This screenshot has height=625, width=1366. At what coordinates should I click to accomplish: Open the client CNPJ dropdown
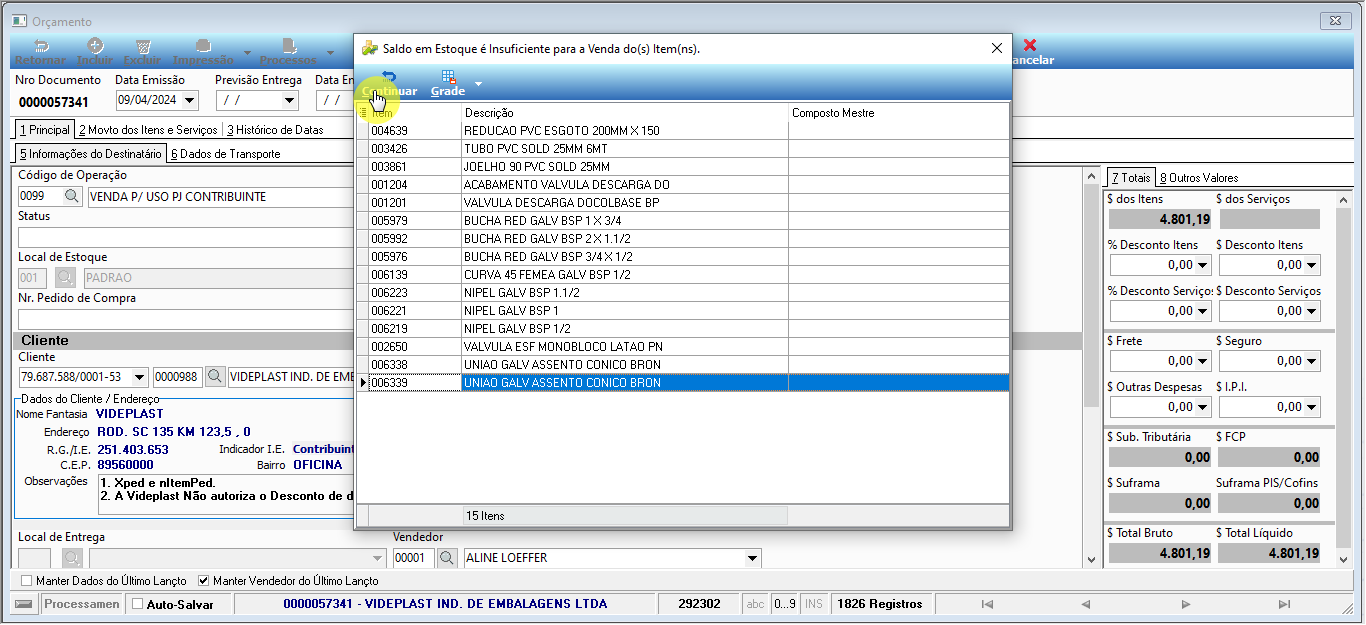141,377
